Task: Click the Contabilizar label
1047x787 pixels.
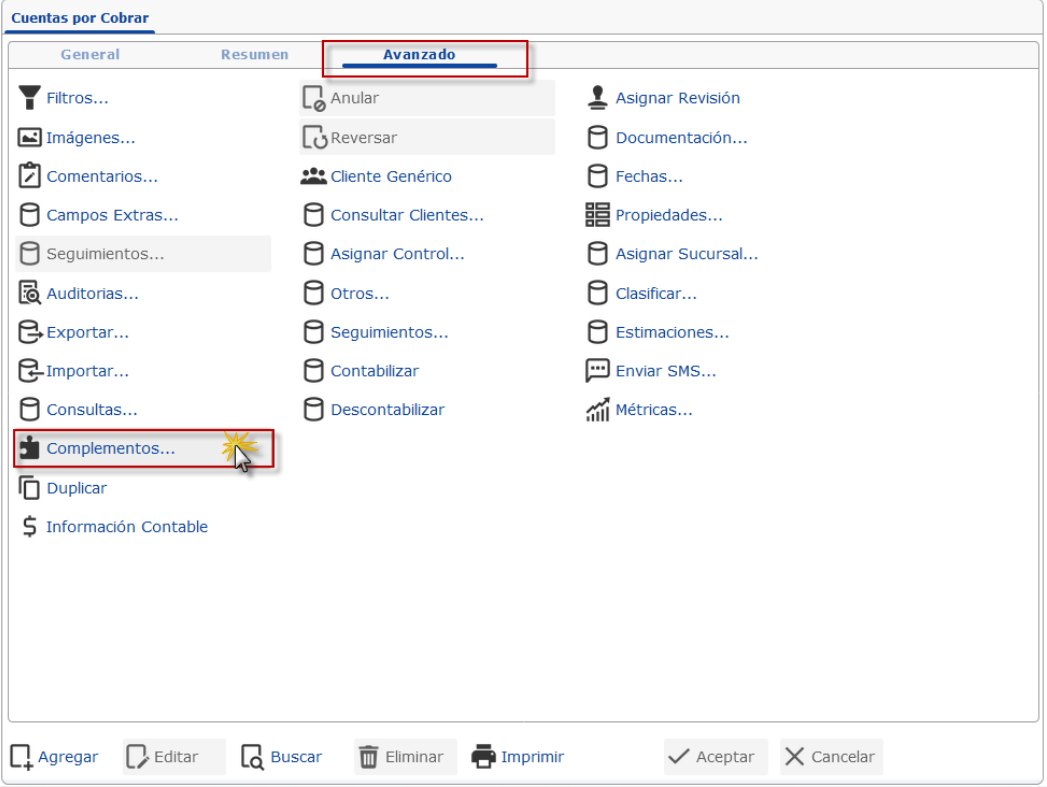Action: (x=375, y=370)
